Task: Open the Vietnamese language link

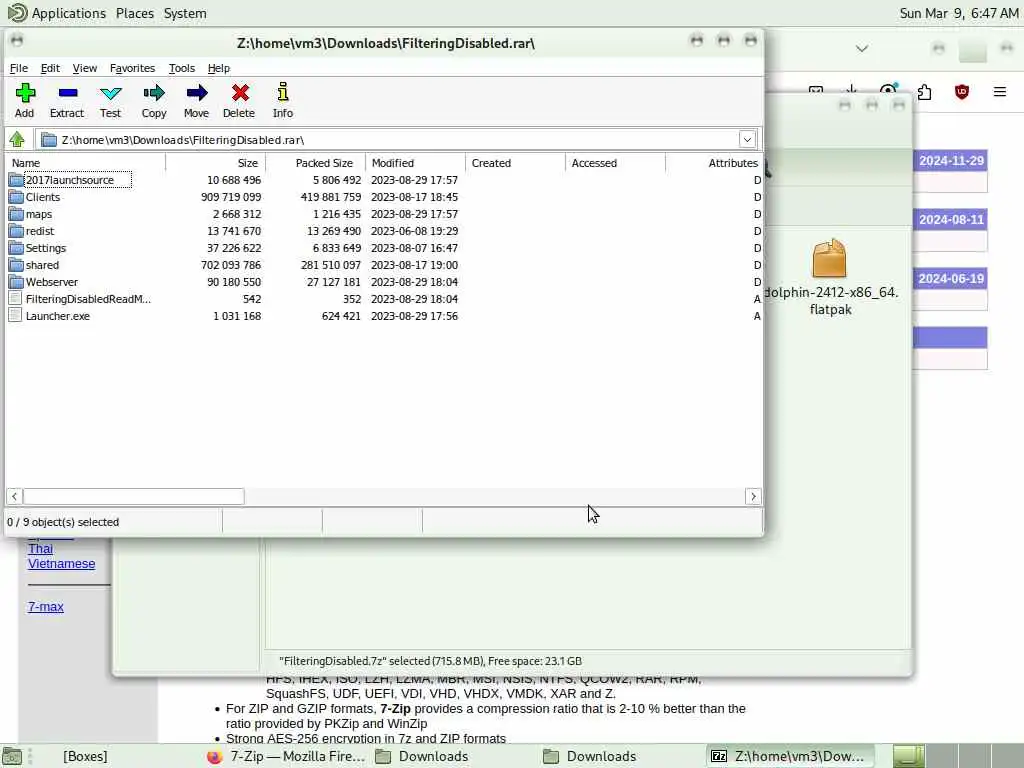Action: click(61, 564)
